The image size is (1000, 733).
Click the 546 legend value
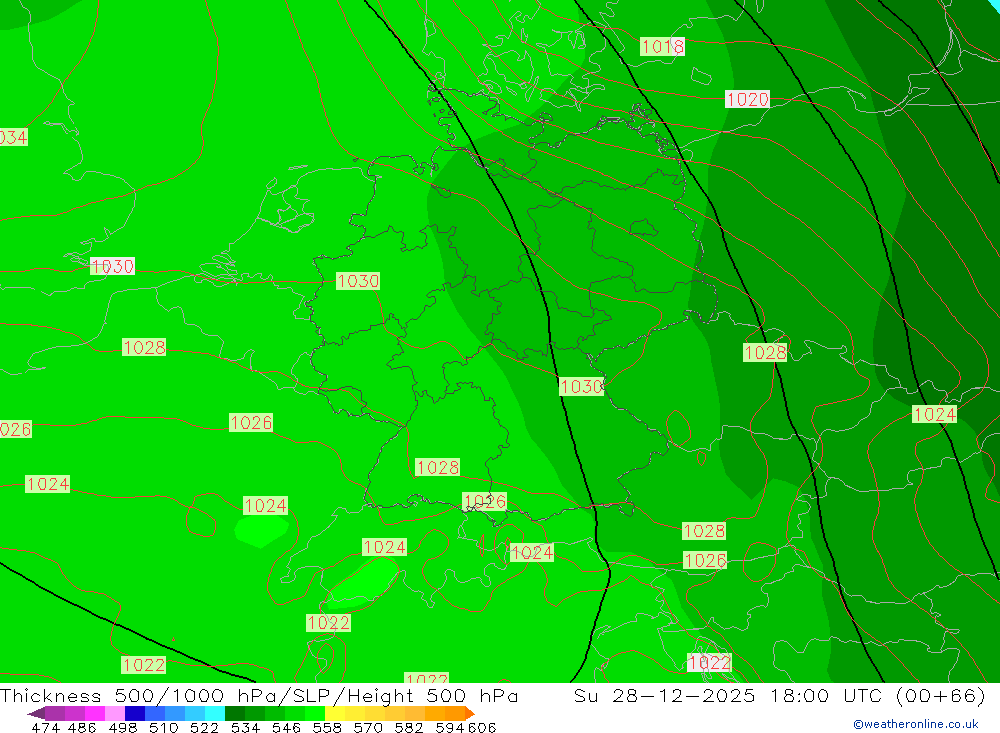tap(286, 727)
